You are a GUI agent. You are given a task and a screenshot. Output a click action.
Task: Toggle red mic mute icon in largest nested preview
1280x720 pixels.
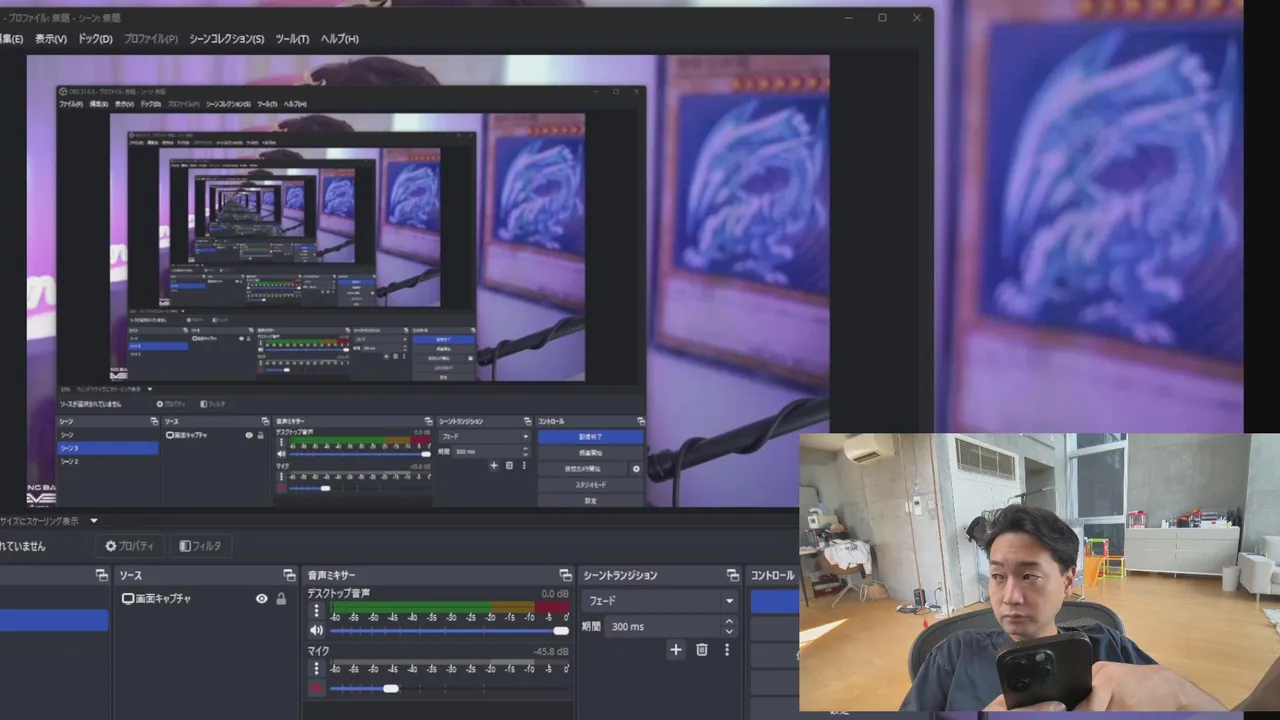(x=282, y=487)
